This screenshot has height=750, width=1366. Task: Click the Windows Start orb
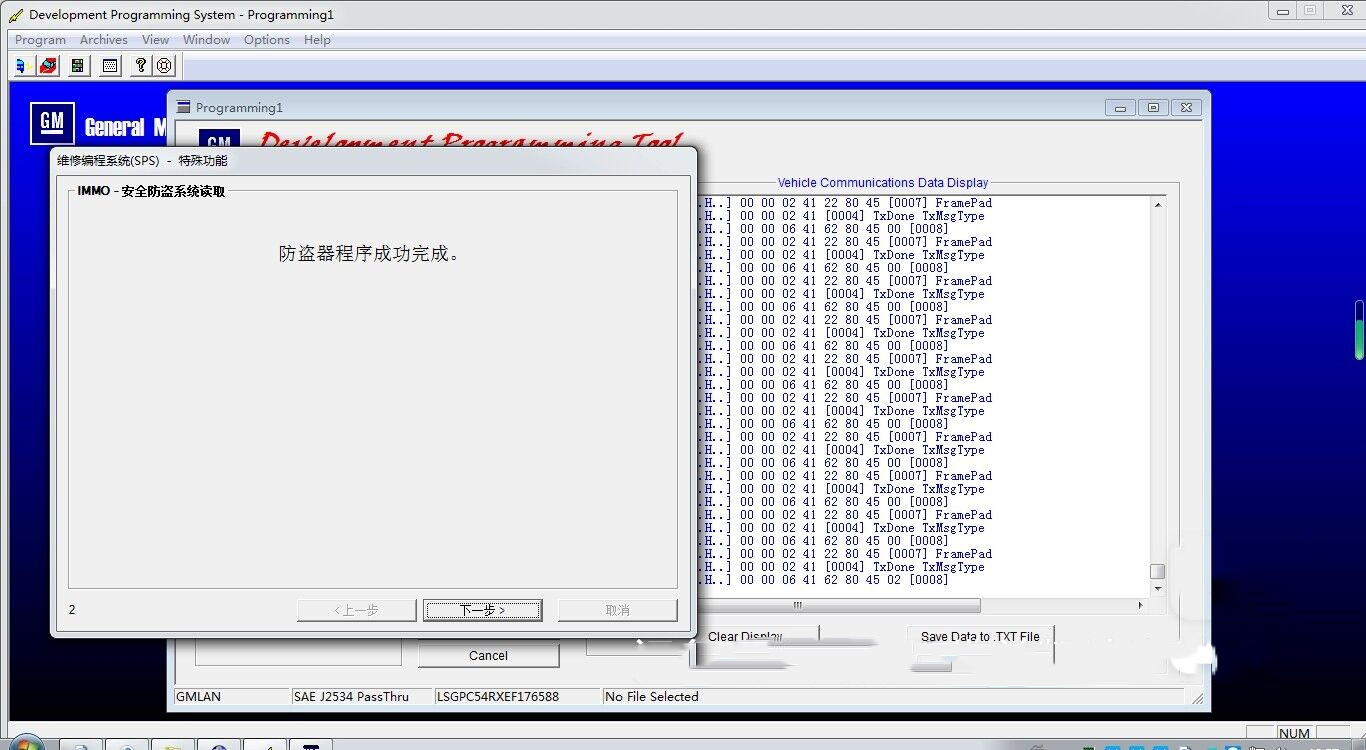pos(25,743)
